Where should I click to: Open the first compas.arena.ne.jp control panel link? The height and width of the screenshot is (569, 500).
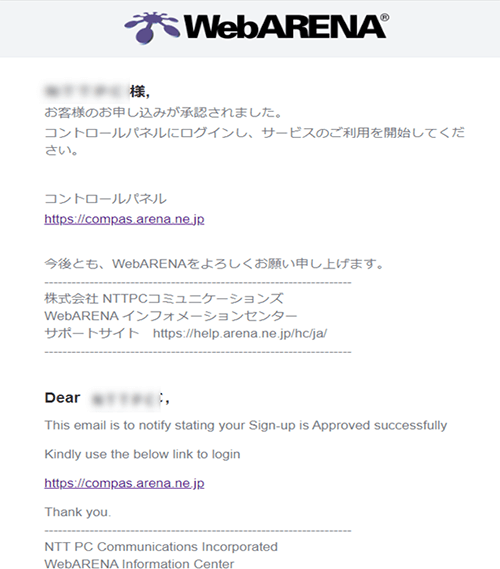click(124, 219)
